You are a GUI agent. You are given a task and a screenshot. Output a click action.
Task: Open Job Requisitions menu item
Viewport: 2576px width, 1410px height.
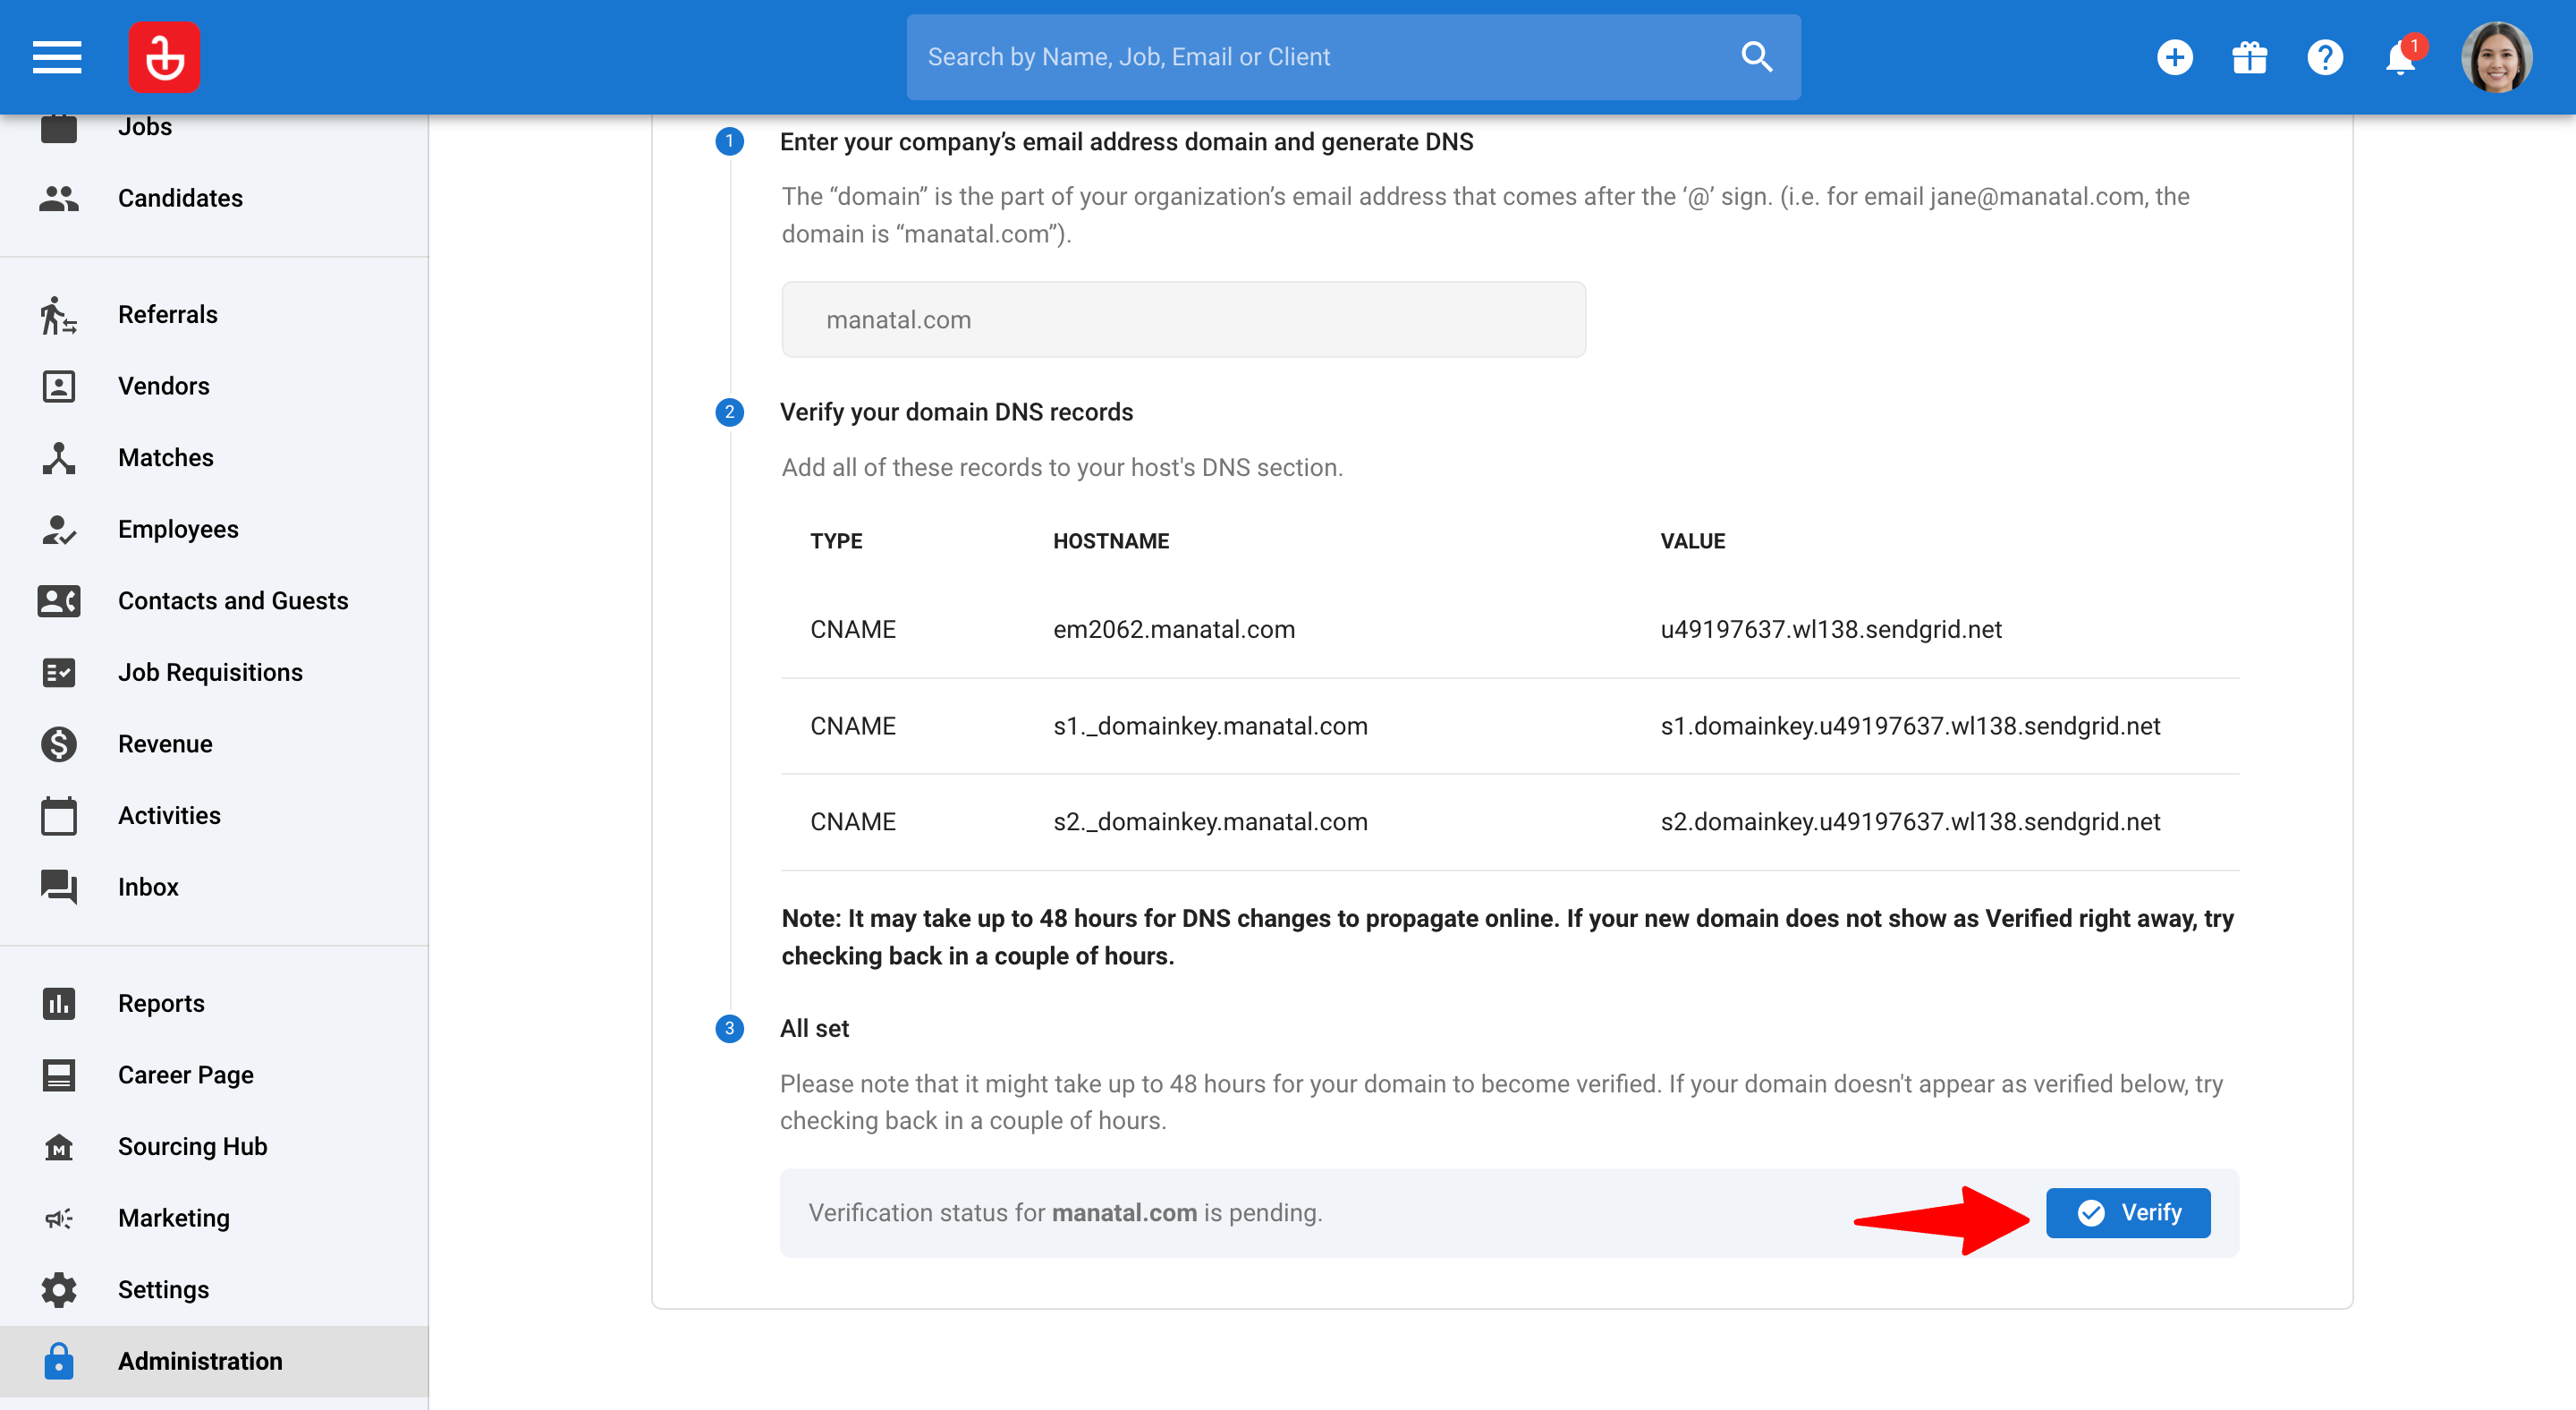coord(214,672)
